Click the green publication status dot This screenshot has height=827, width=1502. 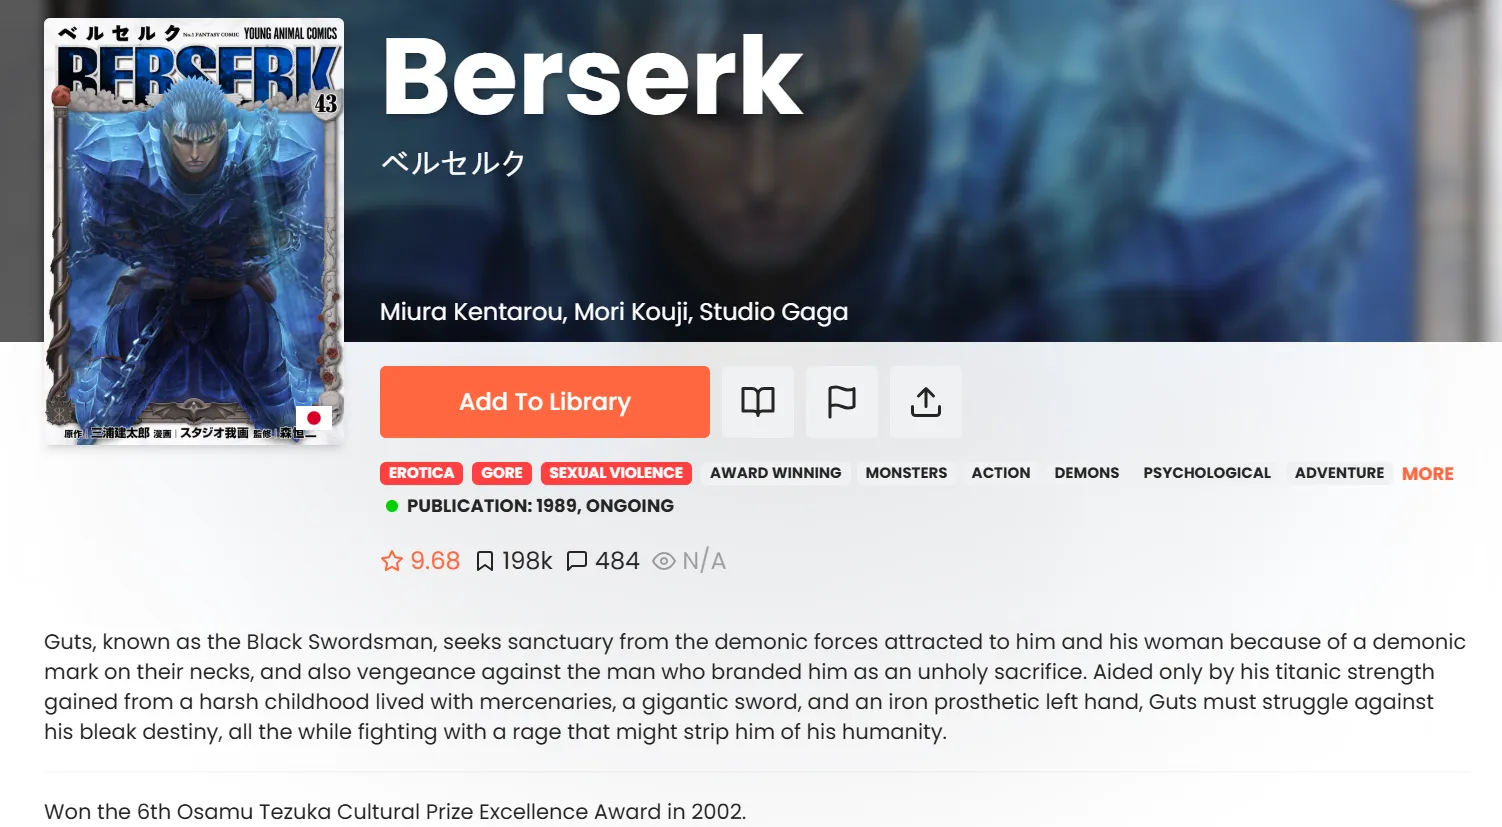[x=392, y=506]
